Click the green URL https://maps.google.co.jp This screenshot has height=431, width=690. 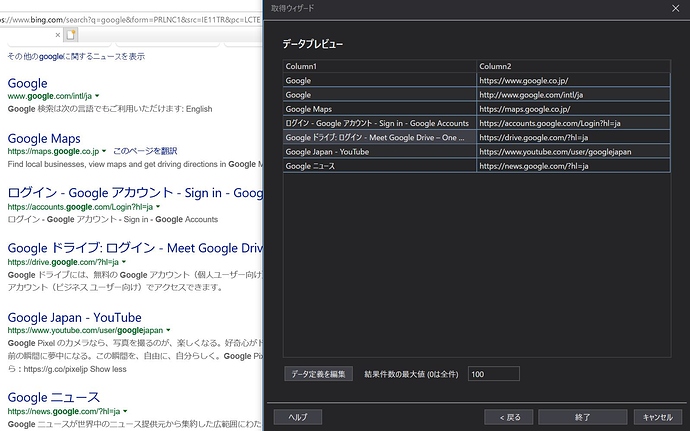click(x=53, y=151)
